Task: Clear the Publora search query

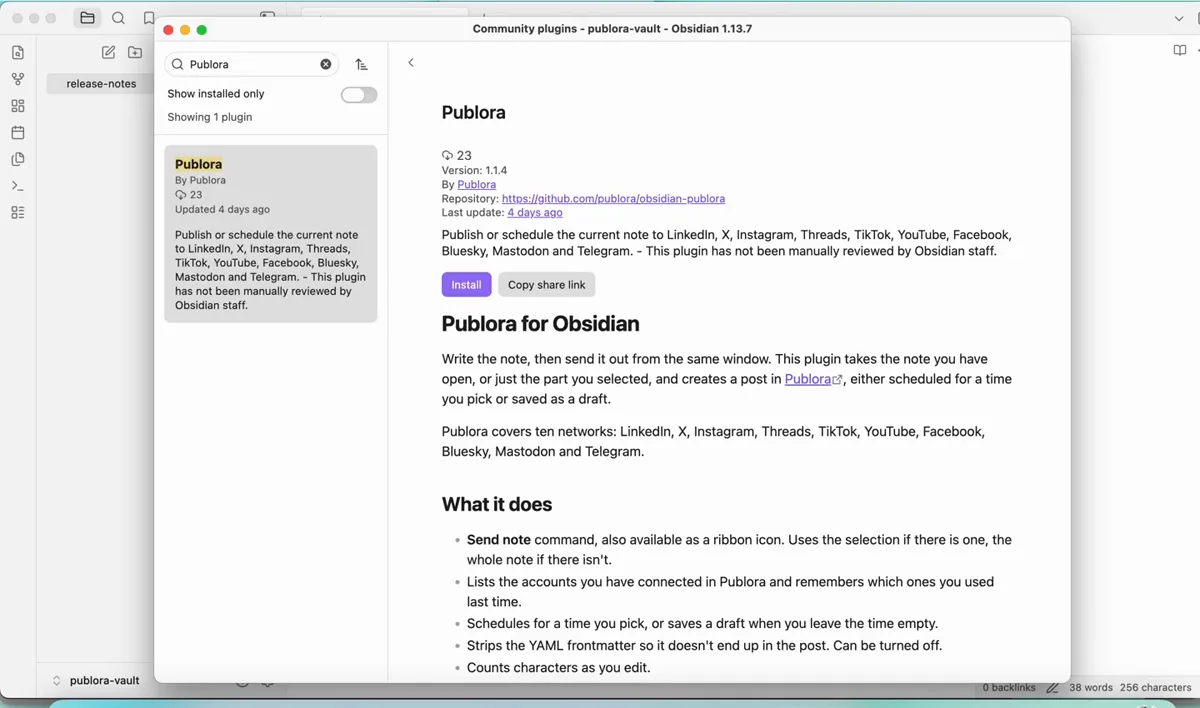Action: [326, 64]
